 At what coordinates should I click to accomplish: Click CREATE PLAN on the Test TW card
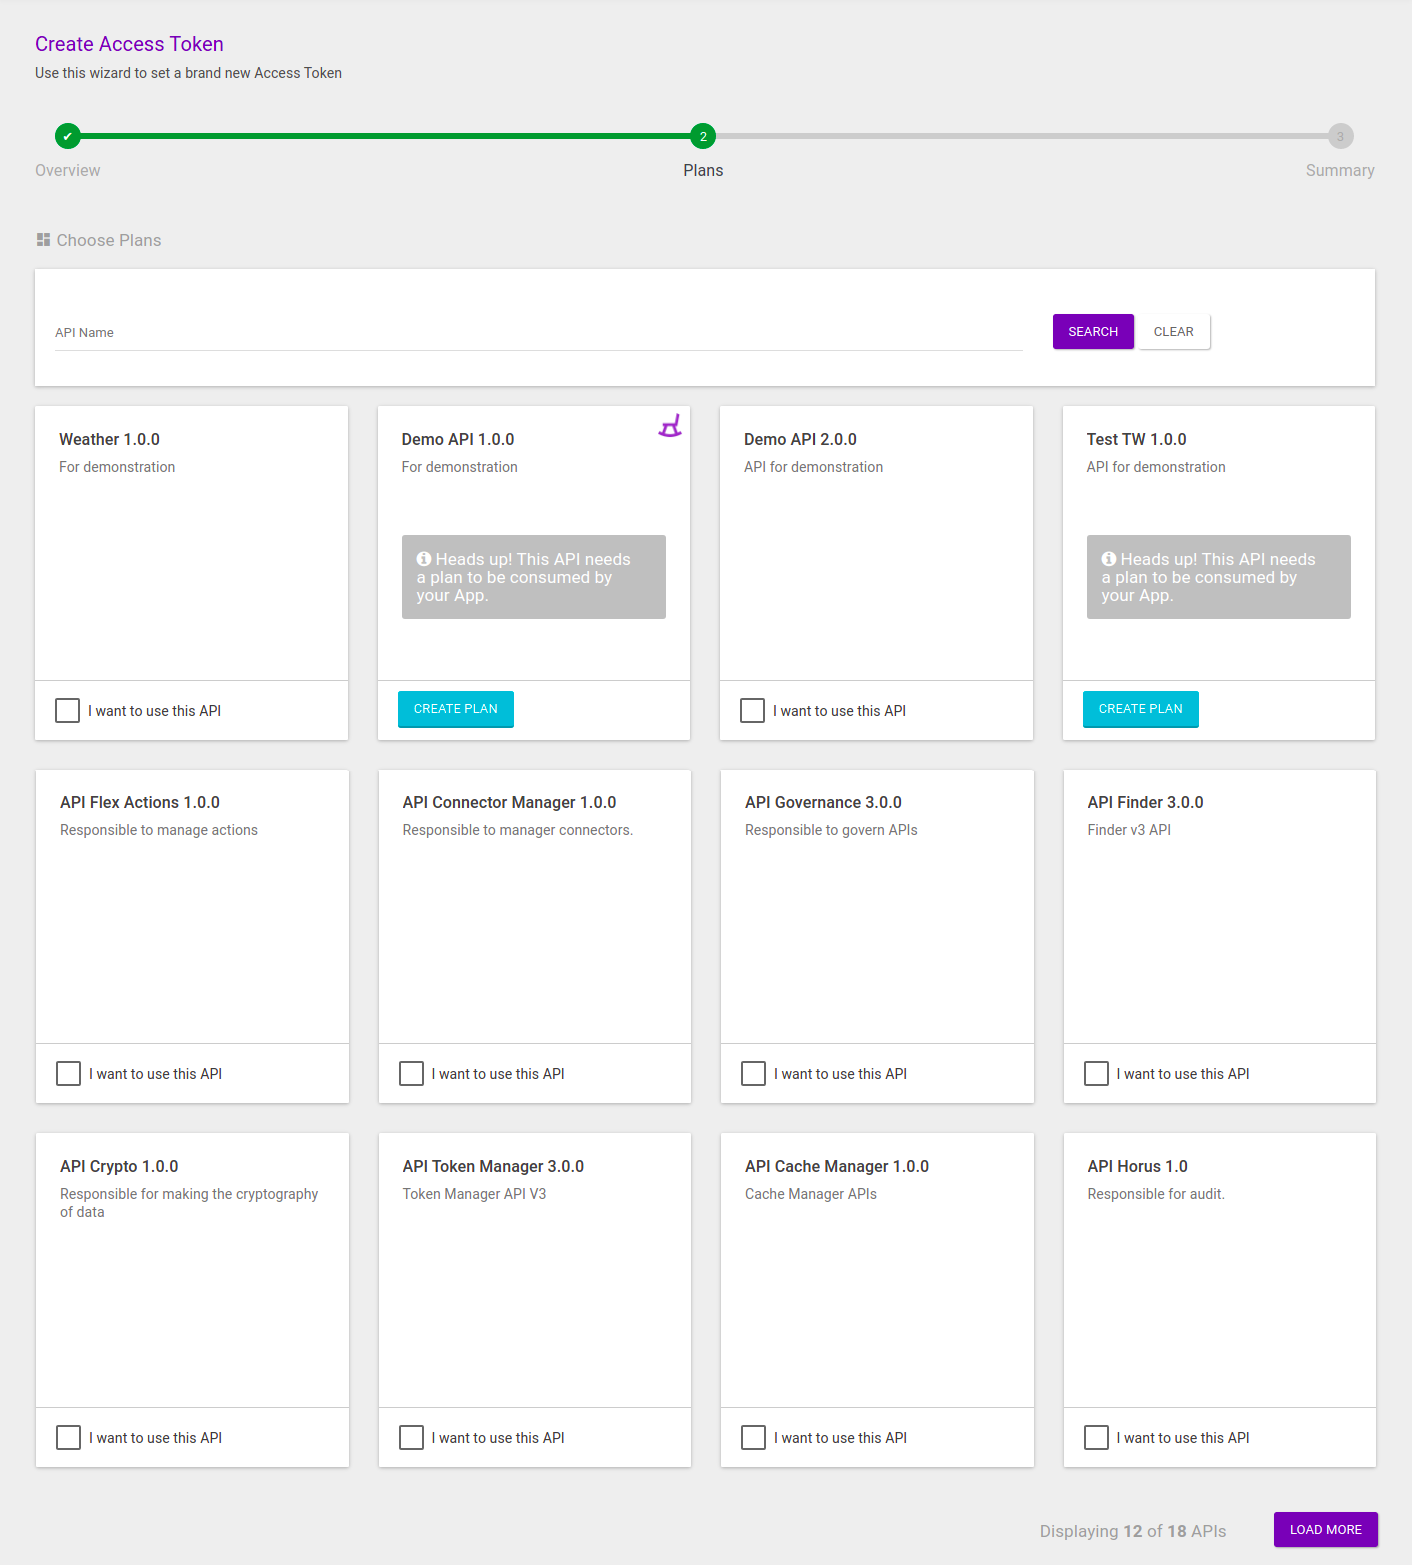pyautogui.click(x=1140, y=709)
